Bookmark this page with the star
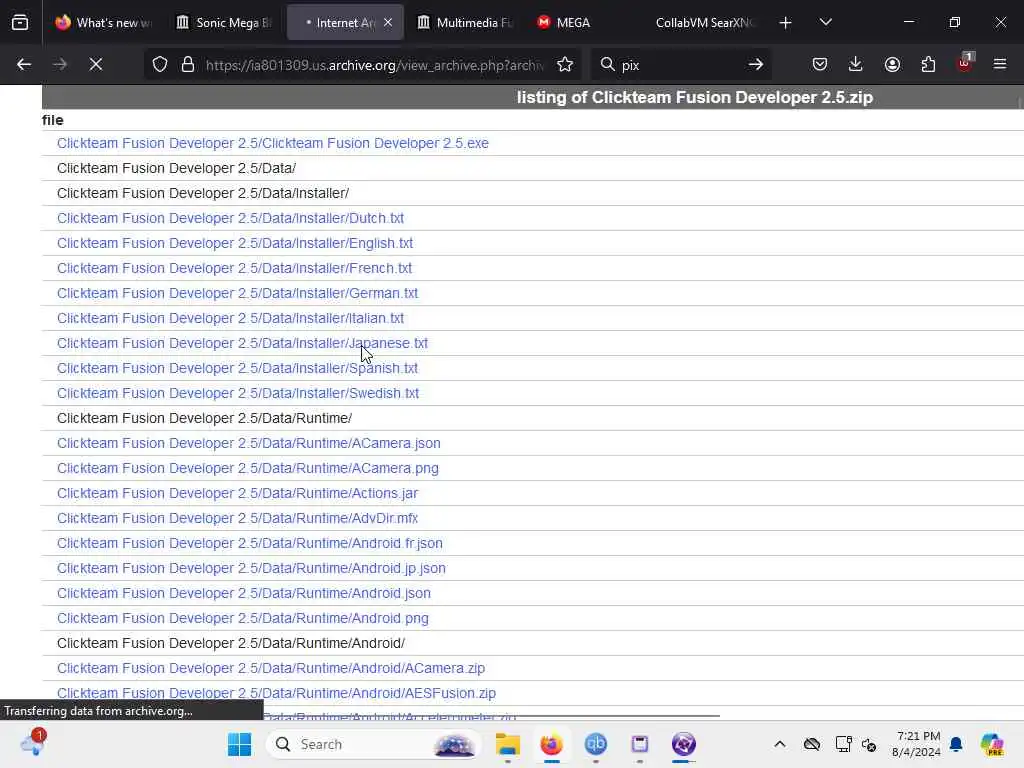 tap(565, 64)
